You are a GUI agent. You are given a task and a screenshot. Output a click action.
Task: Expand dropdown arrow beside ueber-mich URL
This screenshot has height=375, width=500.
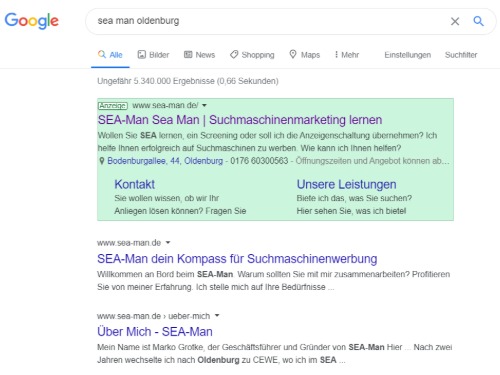point(217,316)
